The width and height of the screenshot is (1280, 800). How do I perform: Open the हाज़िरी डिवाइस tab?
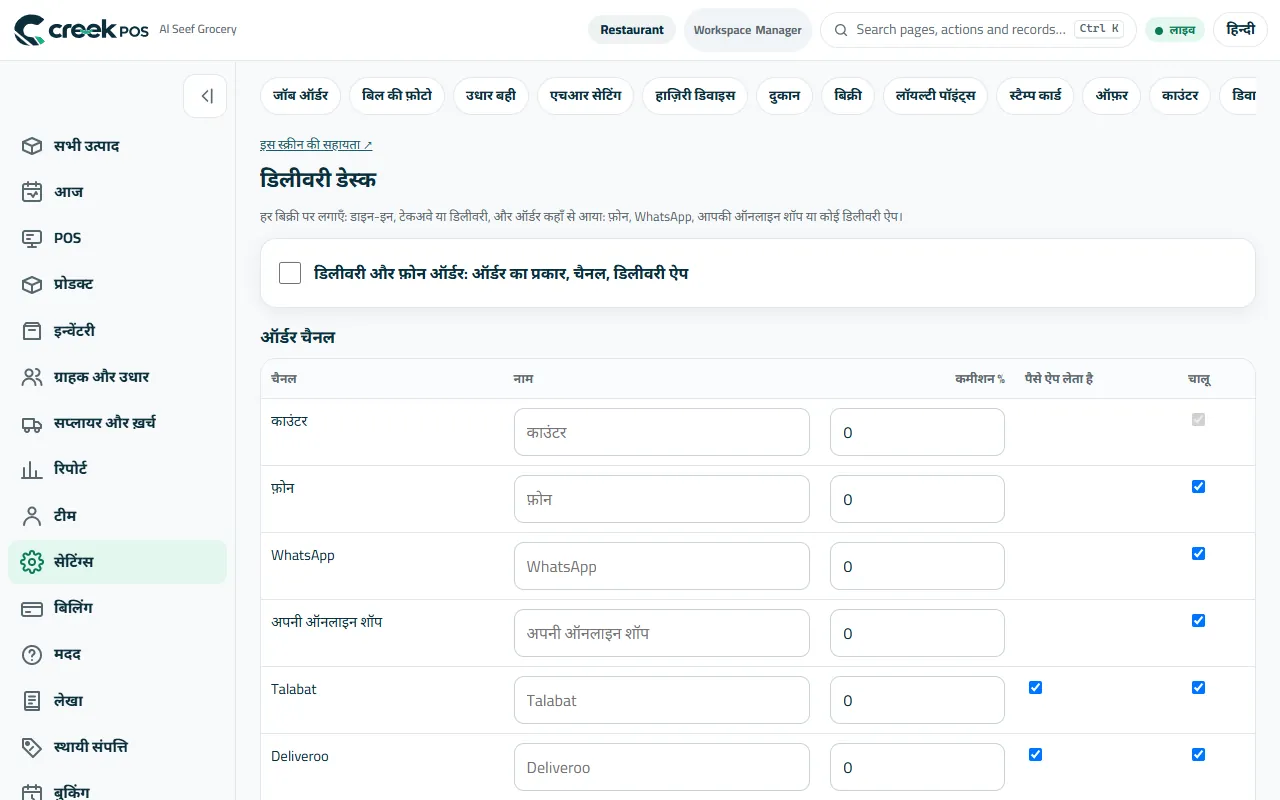(x=695, y=96)
